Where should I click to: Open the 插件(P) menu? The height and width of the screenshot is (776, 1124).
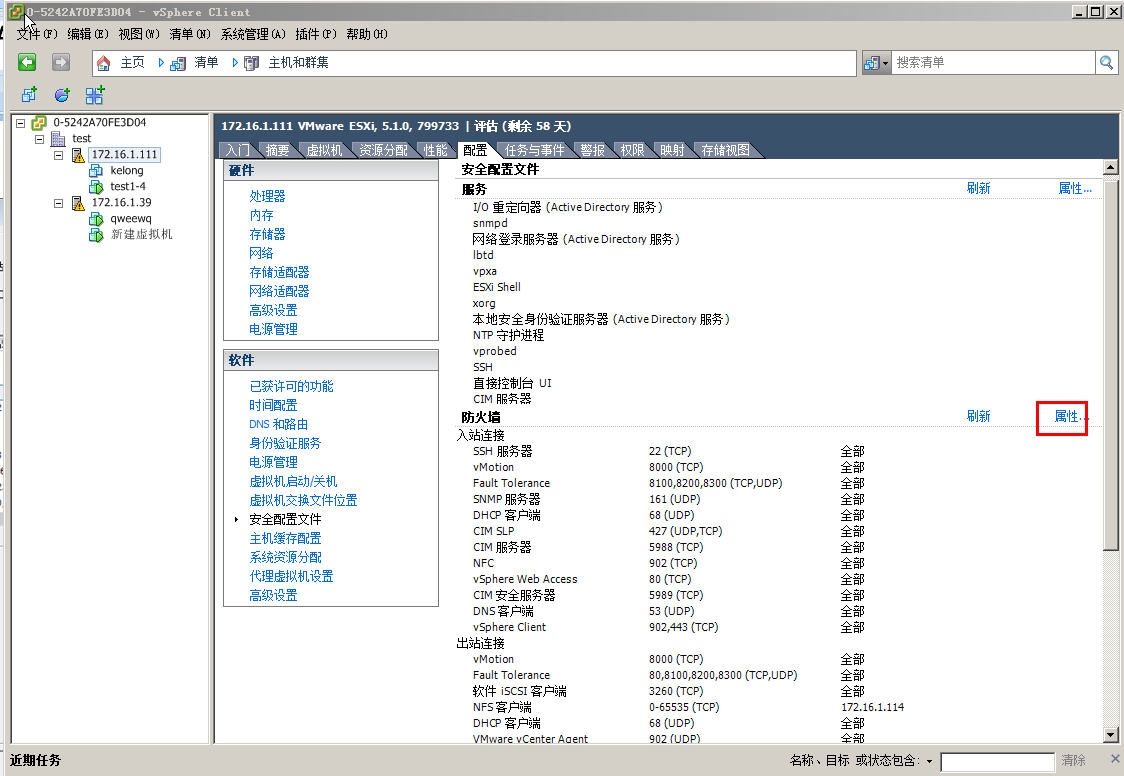tap(315, 34)
